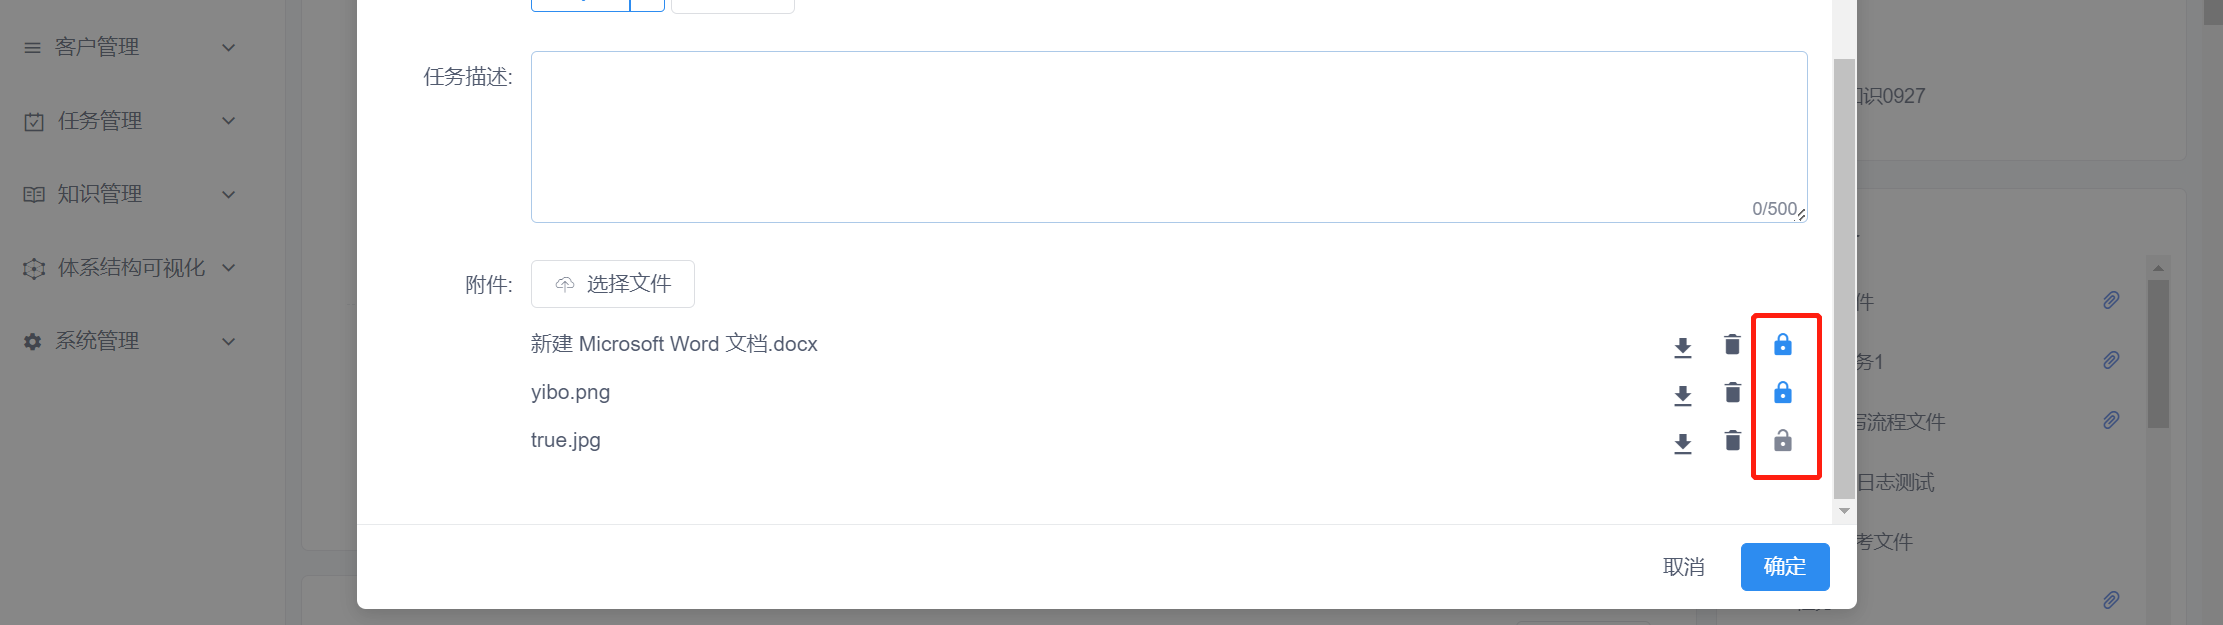The image size is (2223, 625).
Task: Click the upload cloud icon in 选择文件
Action: pos(565,285)
